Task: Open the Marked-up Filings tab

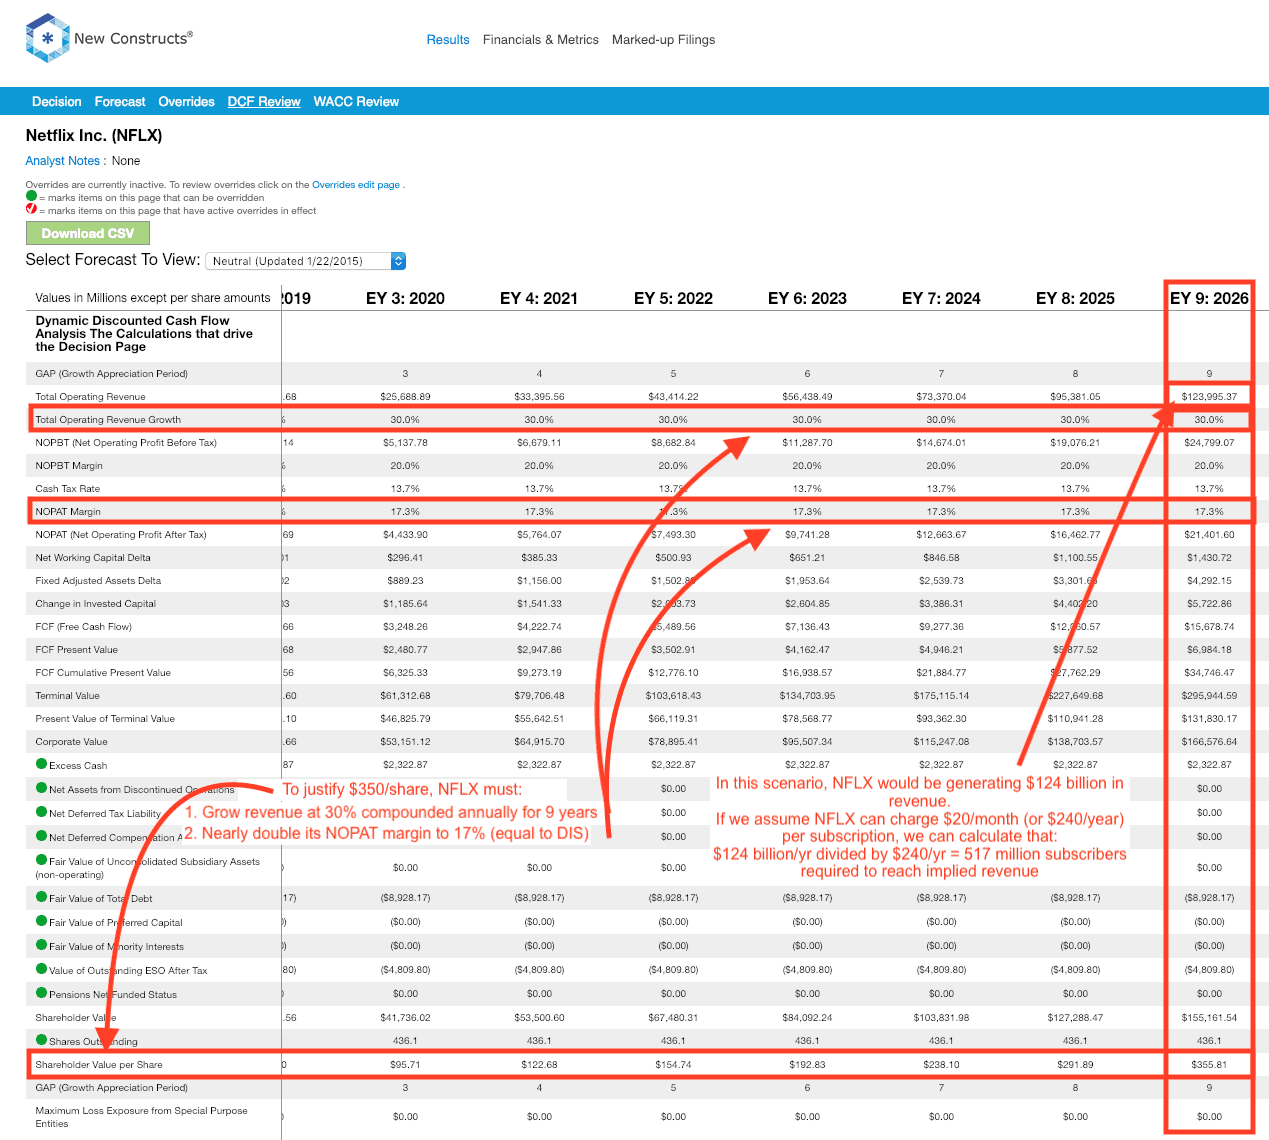Action: pos(664,40)
